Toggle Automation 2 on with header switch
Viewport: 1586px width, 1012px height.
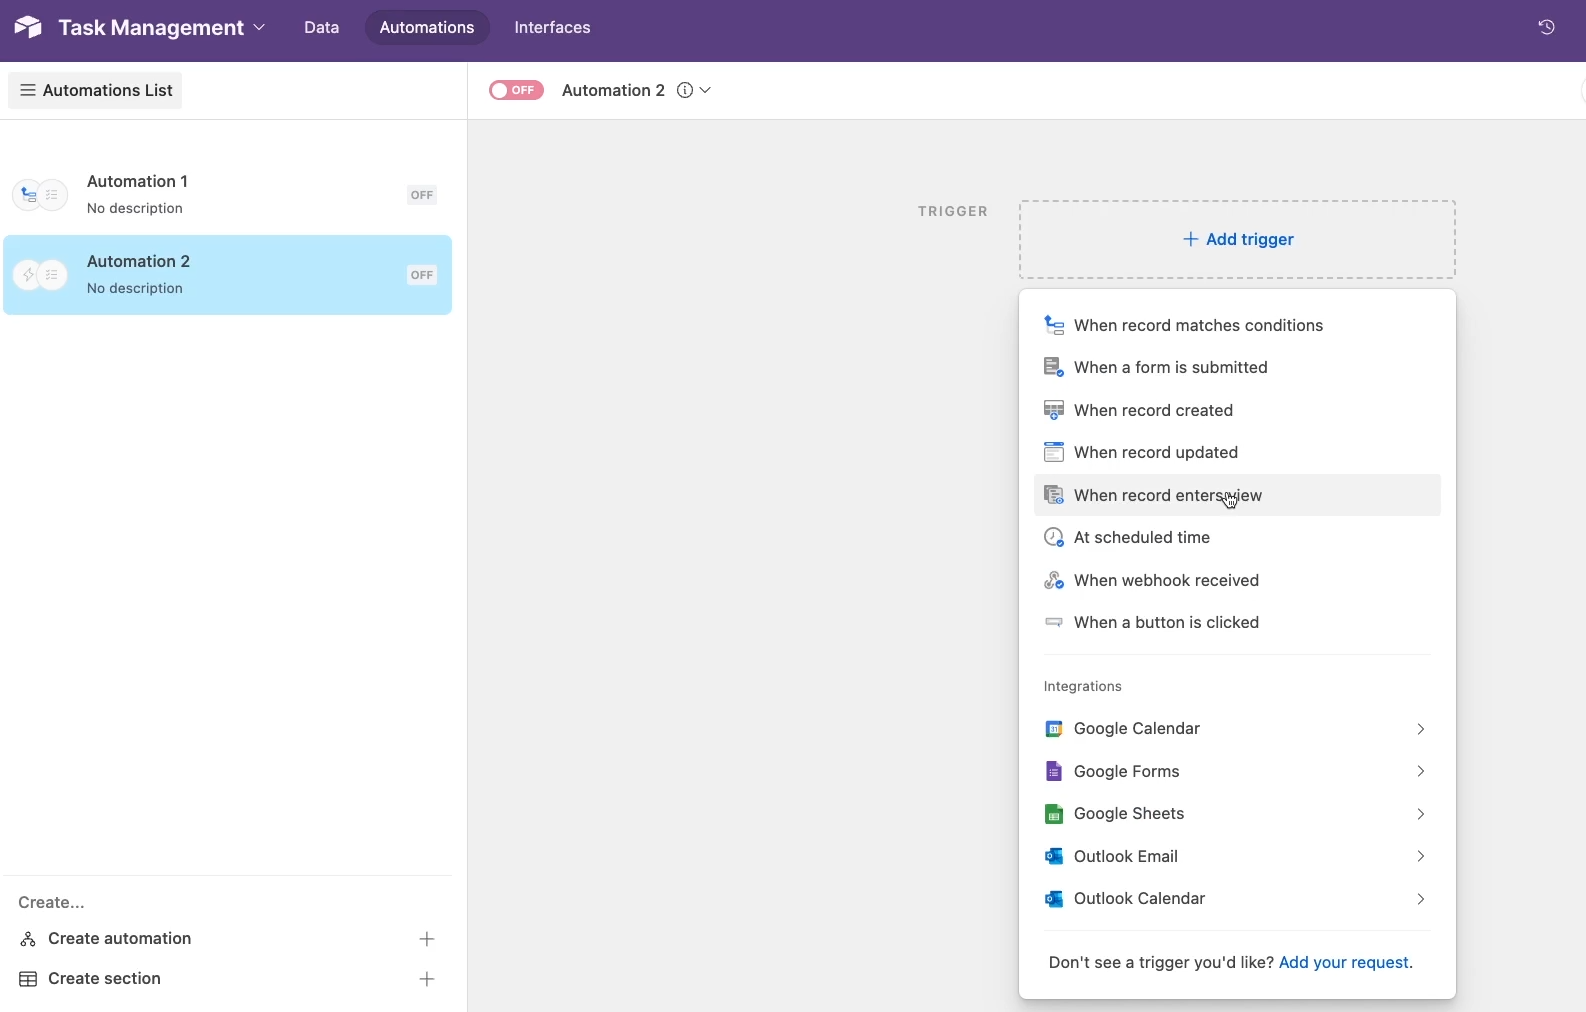click(516, 90)
